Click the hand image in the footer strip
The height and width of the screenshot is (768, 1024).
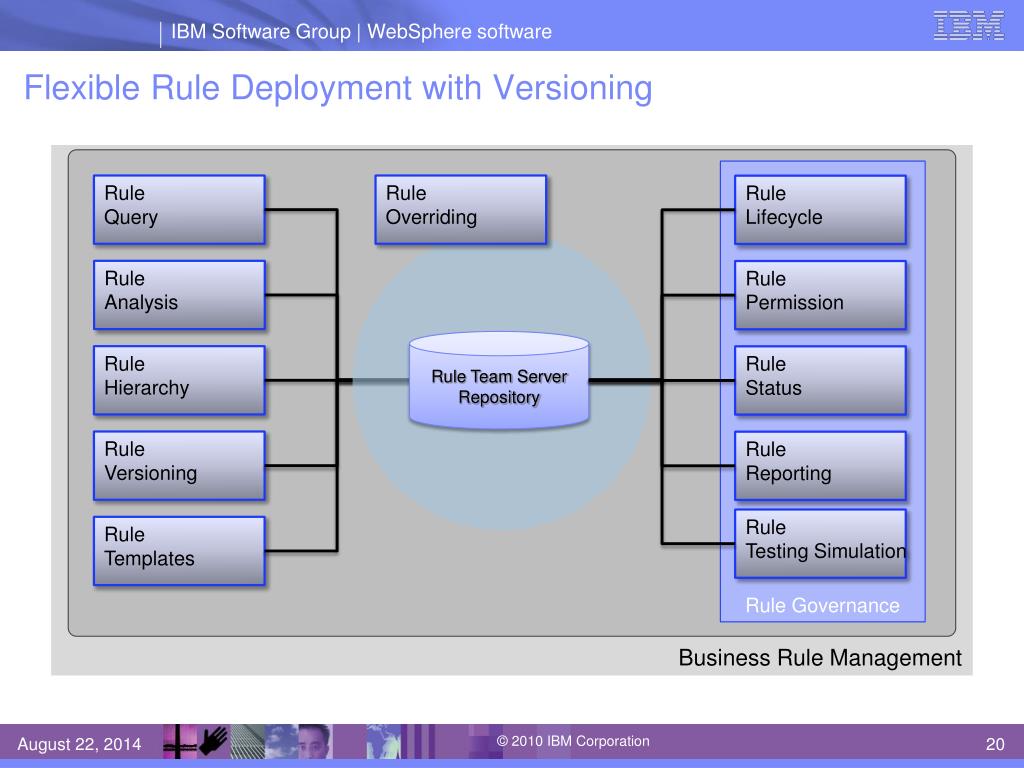click(214, 741)
